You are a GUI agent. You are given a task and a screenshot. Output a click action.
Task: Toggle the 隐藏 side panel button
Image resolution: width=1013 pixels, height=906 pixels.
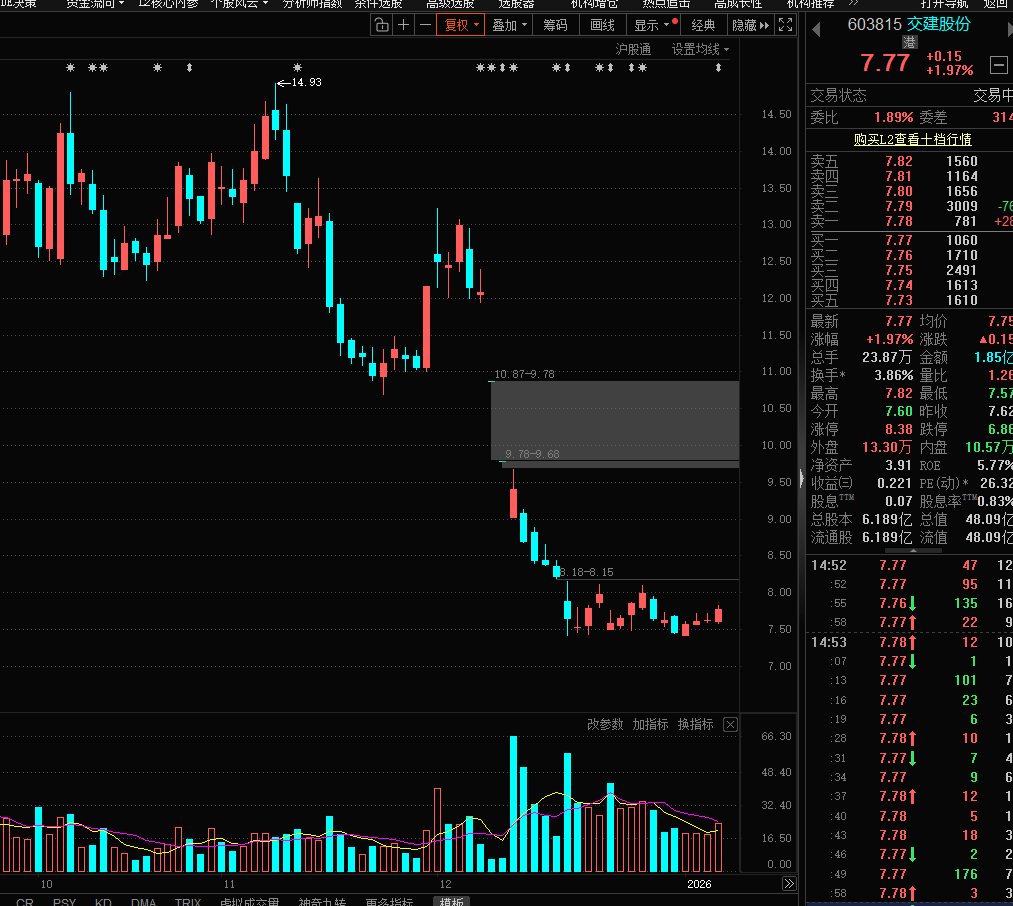click(750, 25)
